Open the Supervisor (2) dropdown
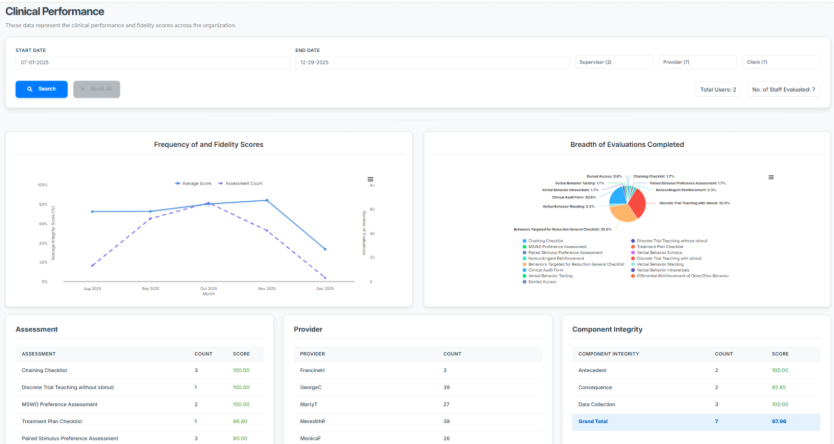 point(614,62)
